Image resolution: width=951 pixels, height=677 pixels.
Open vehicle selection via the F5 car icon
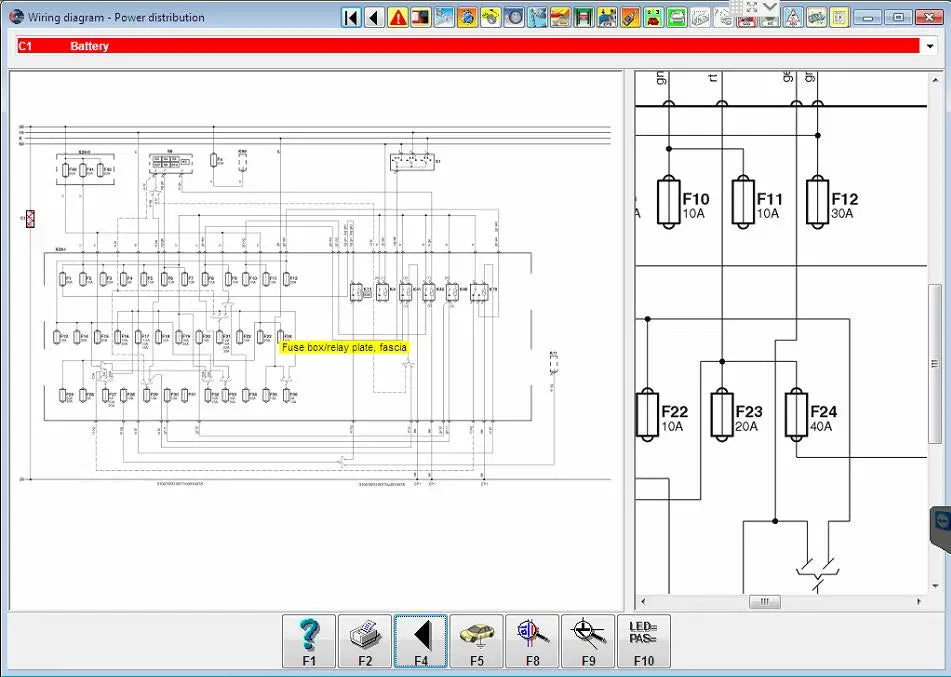click(477, 640)
